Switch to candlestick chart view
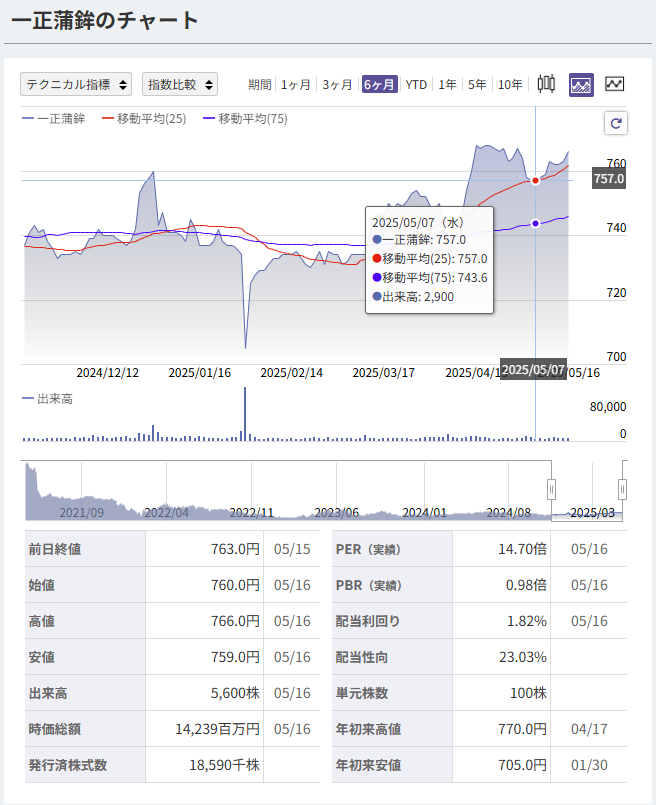The image size is (656, 805). (546, 84)
